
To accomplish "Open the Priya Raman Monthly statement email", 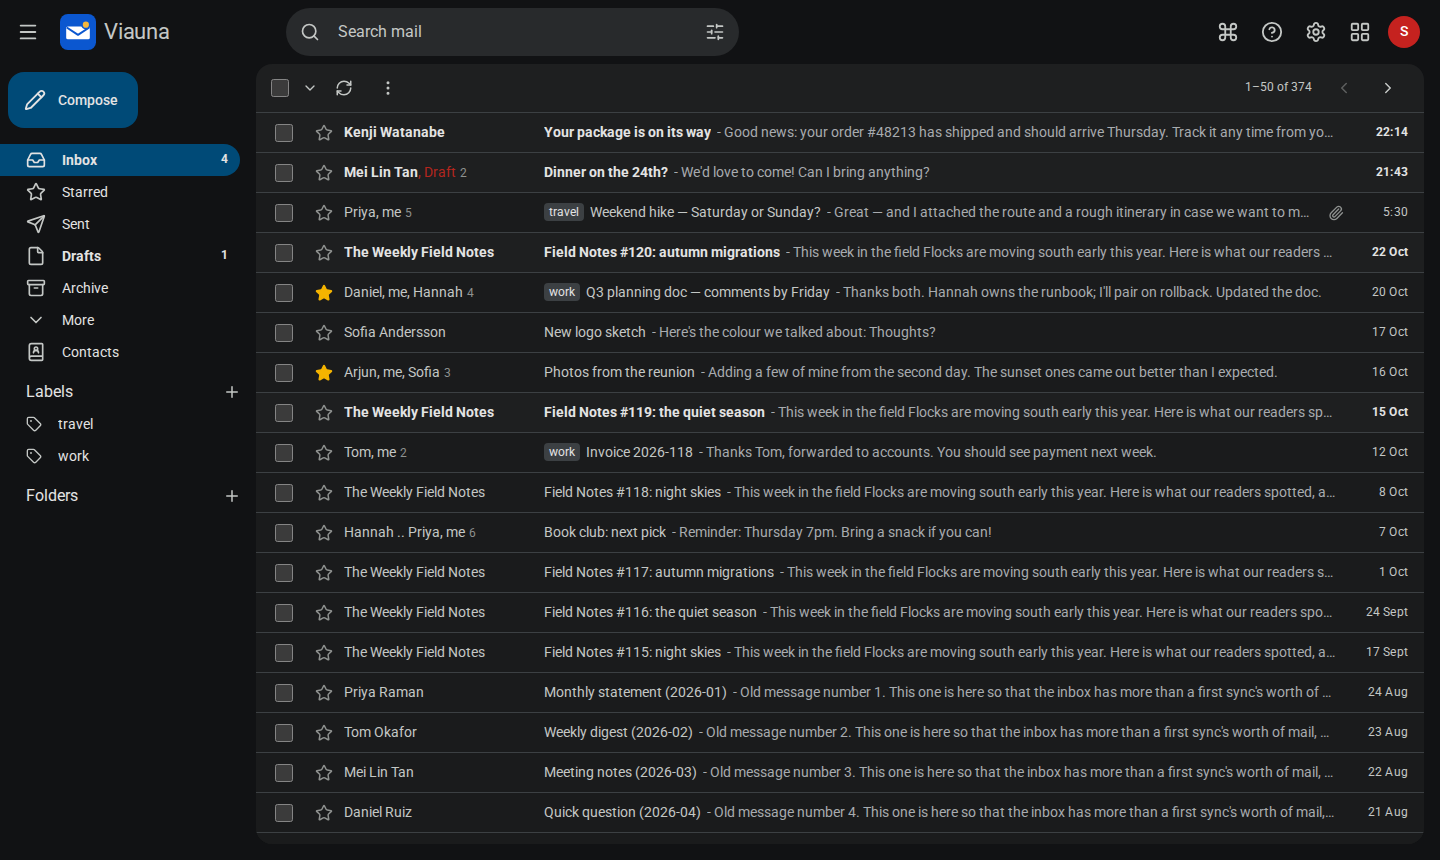I will coord(840,693).
